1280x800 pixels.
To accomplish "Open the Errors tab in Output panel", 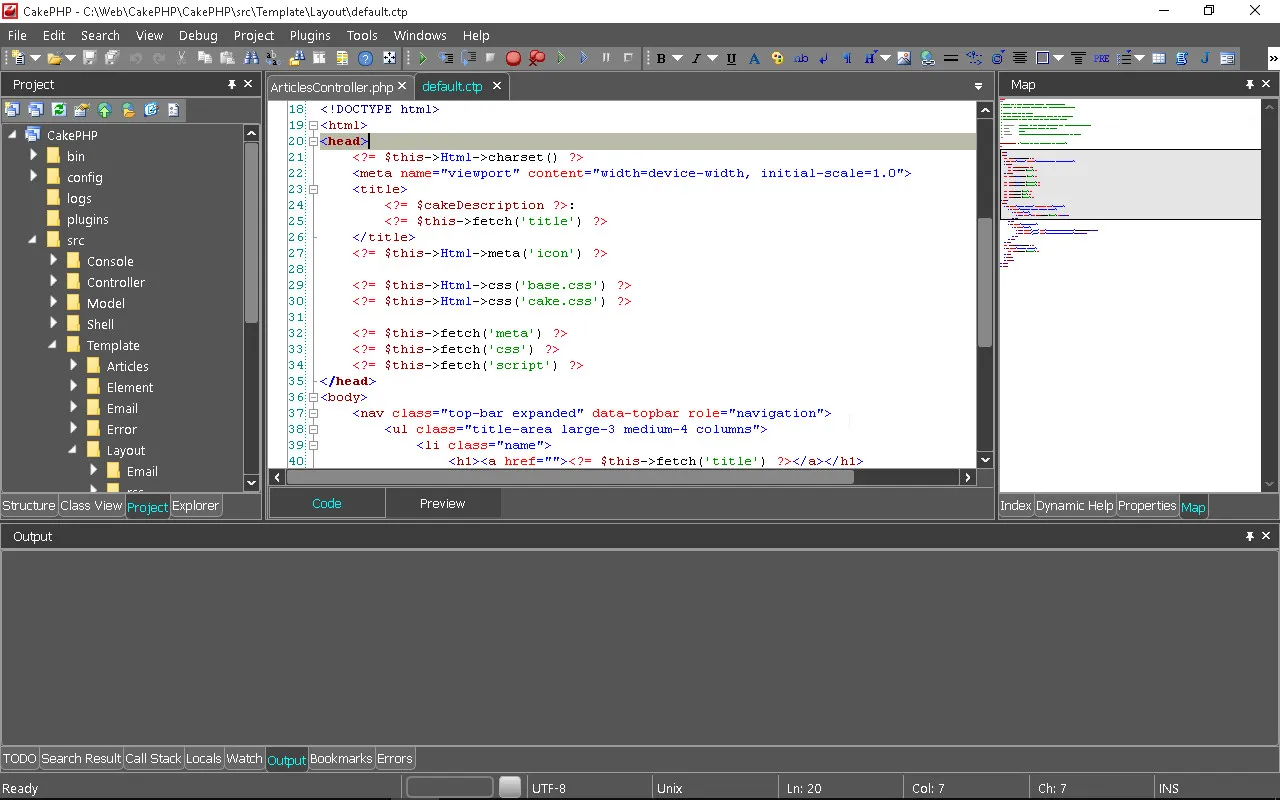I will pyautogui.click(x=394, y=759).
